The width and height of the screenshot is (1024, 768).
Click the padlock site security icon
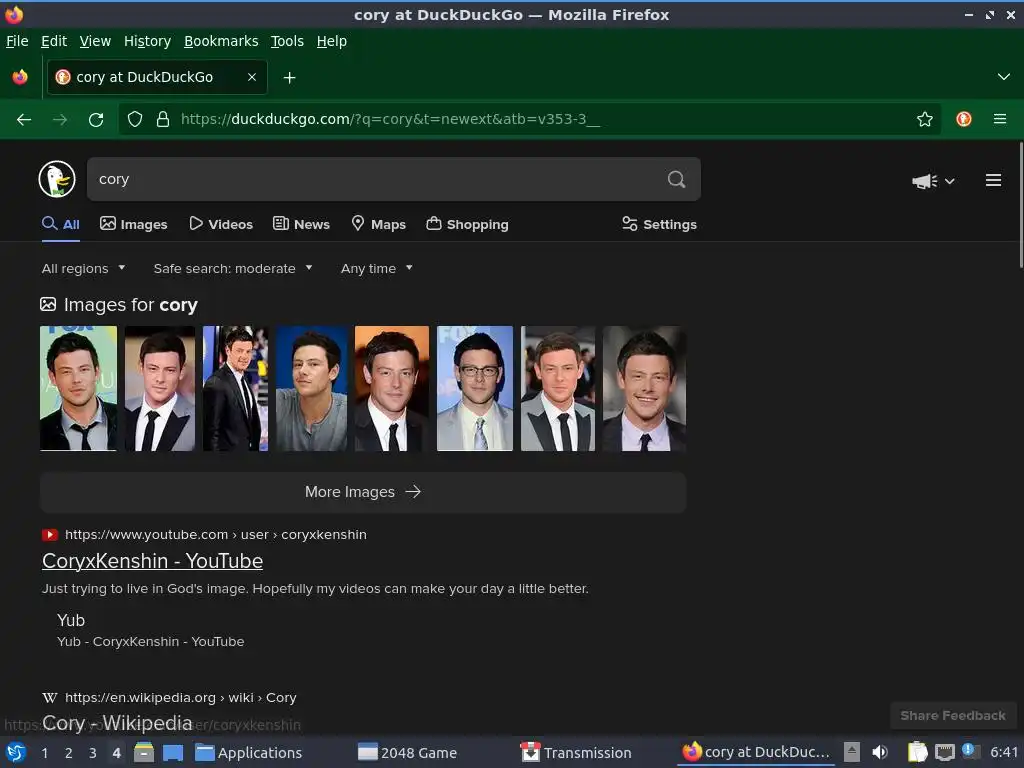tap(163, 119)
